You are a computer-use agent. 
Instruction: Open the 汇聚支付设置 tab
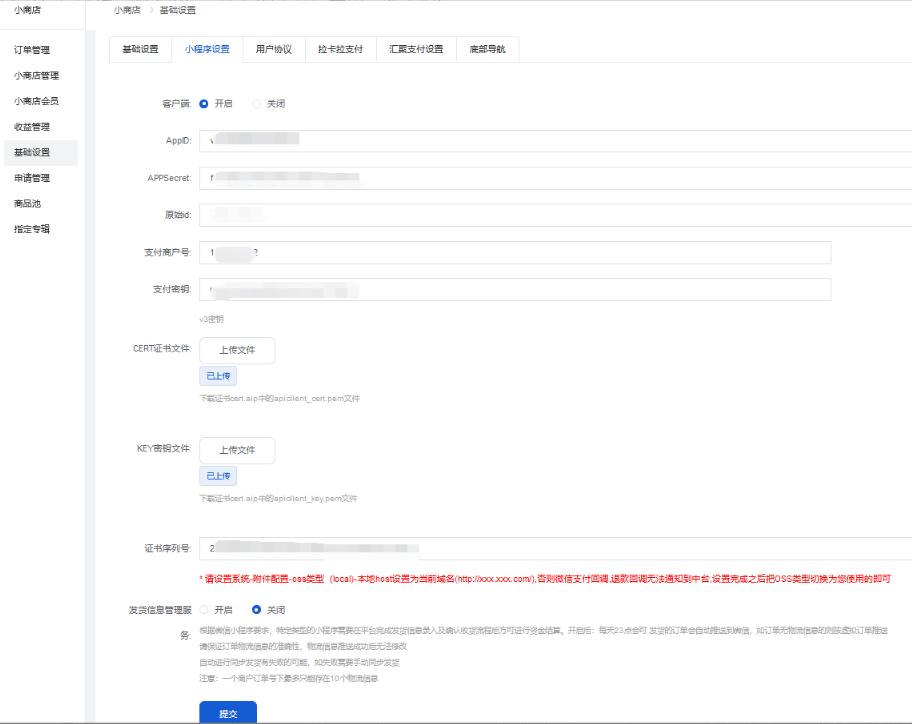[416, 49]
